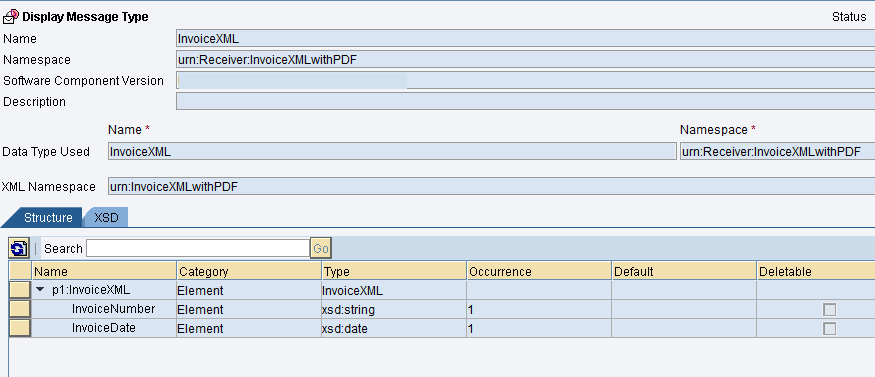Click the Deletable column header
This screenshot has height=377, width=875.
pos(816,272)
